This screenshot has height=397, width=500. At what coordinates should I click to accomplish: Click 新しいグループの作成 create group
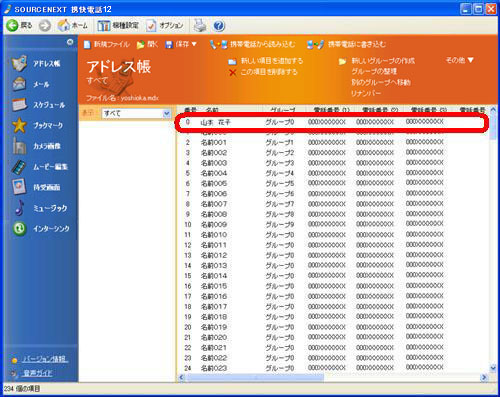click(377, 61)
